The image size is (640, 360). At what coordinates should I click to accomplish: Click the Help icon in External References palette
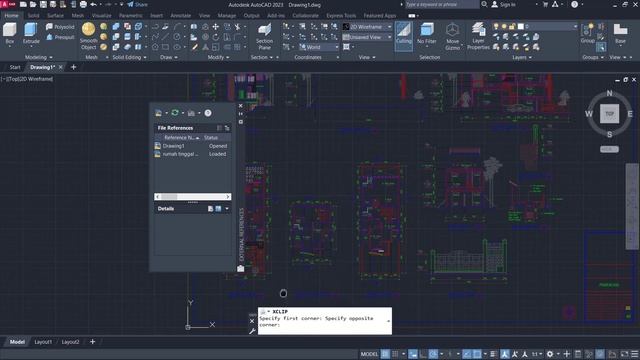click(208, 113)
